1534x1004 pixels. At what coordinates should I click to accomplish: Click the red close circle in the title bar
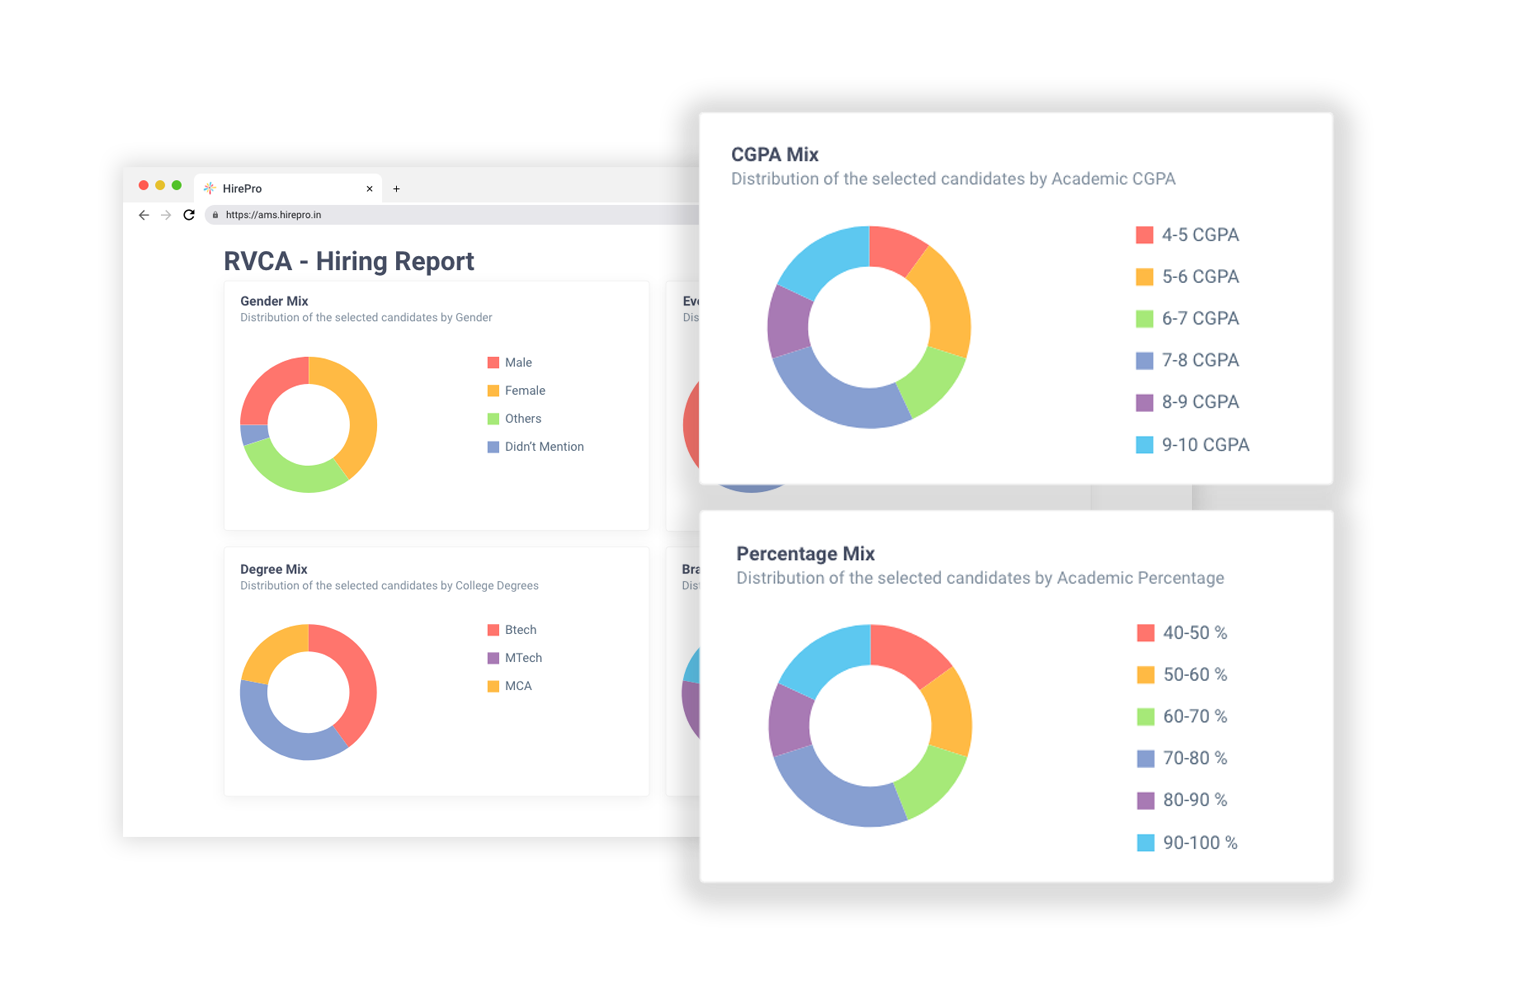(144, 185)
